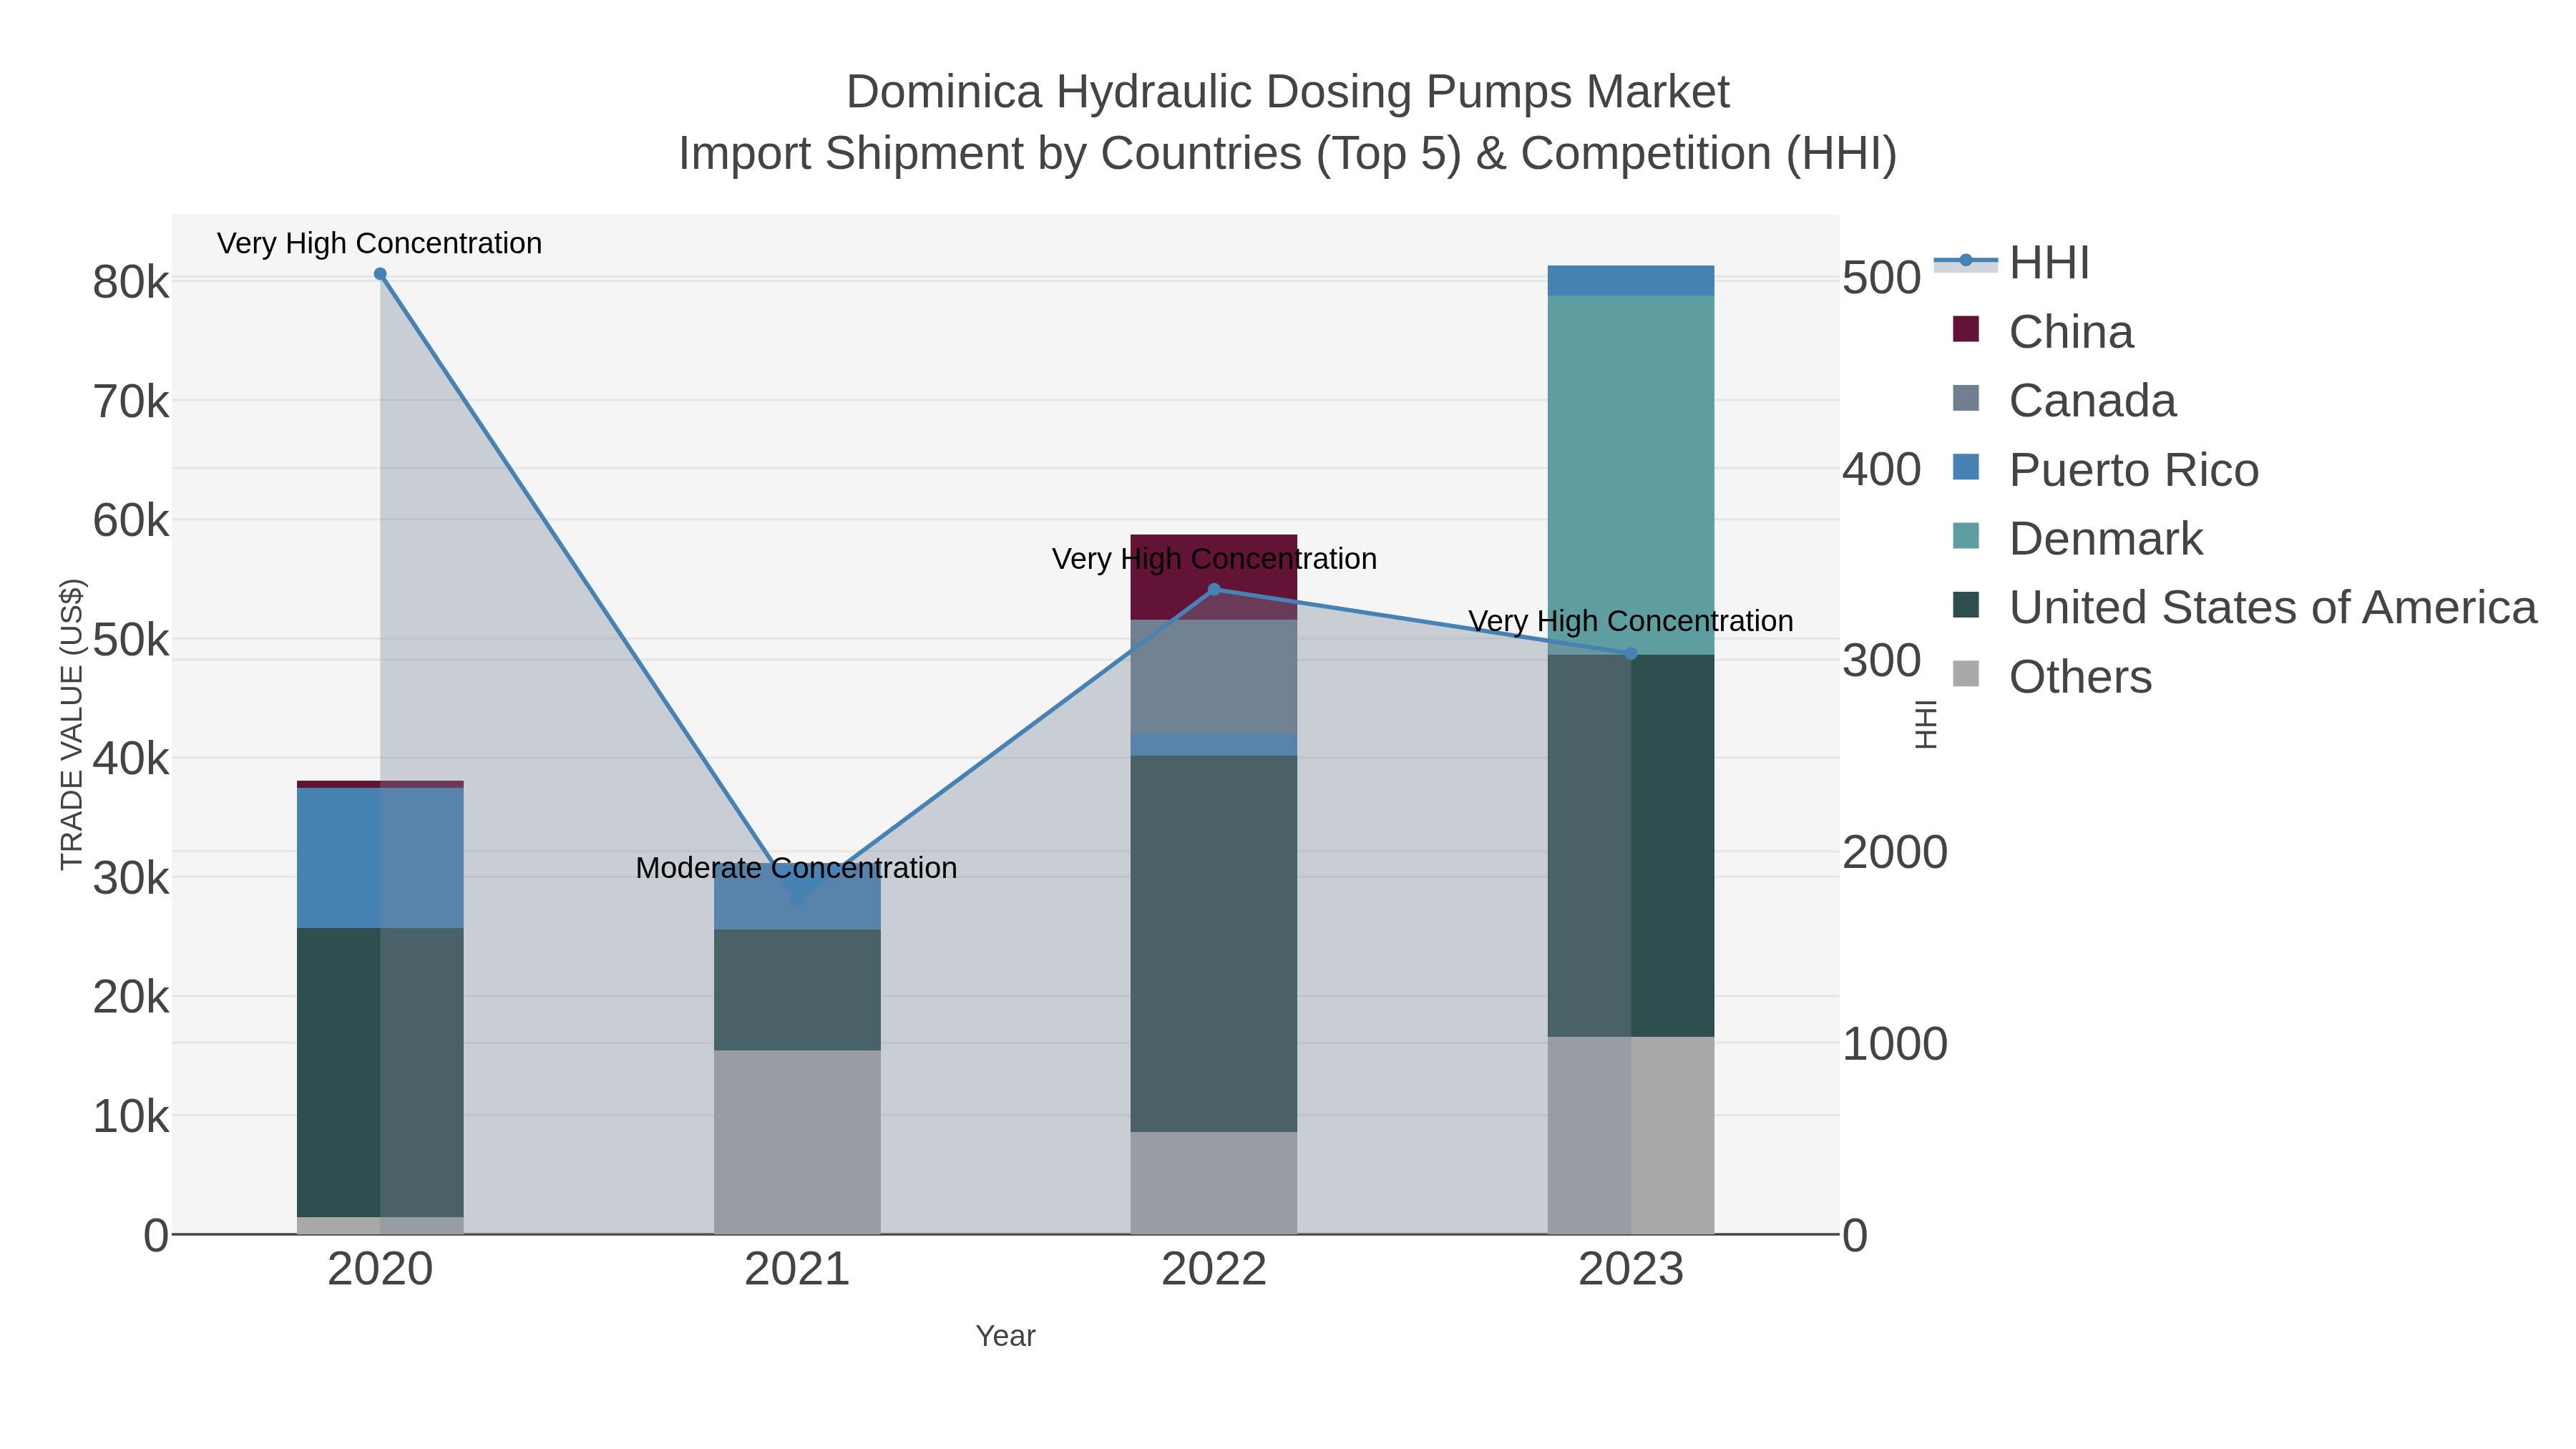Click the 'Year' axis title
2576x1449 pixels.
pyautogui.click(x=1005, y=1336)
